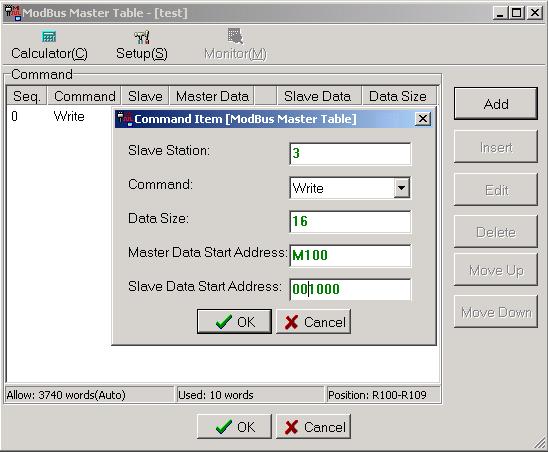548x452 pixels.
Task: Click the 'Slave Data Start Address:' label
Action: [x=205, y=286]
